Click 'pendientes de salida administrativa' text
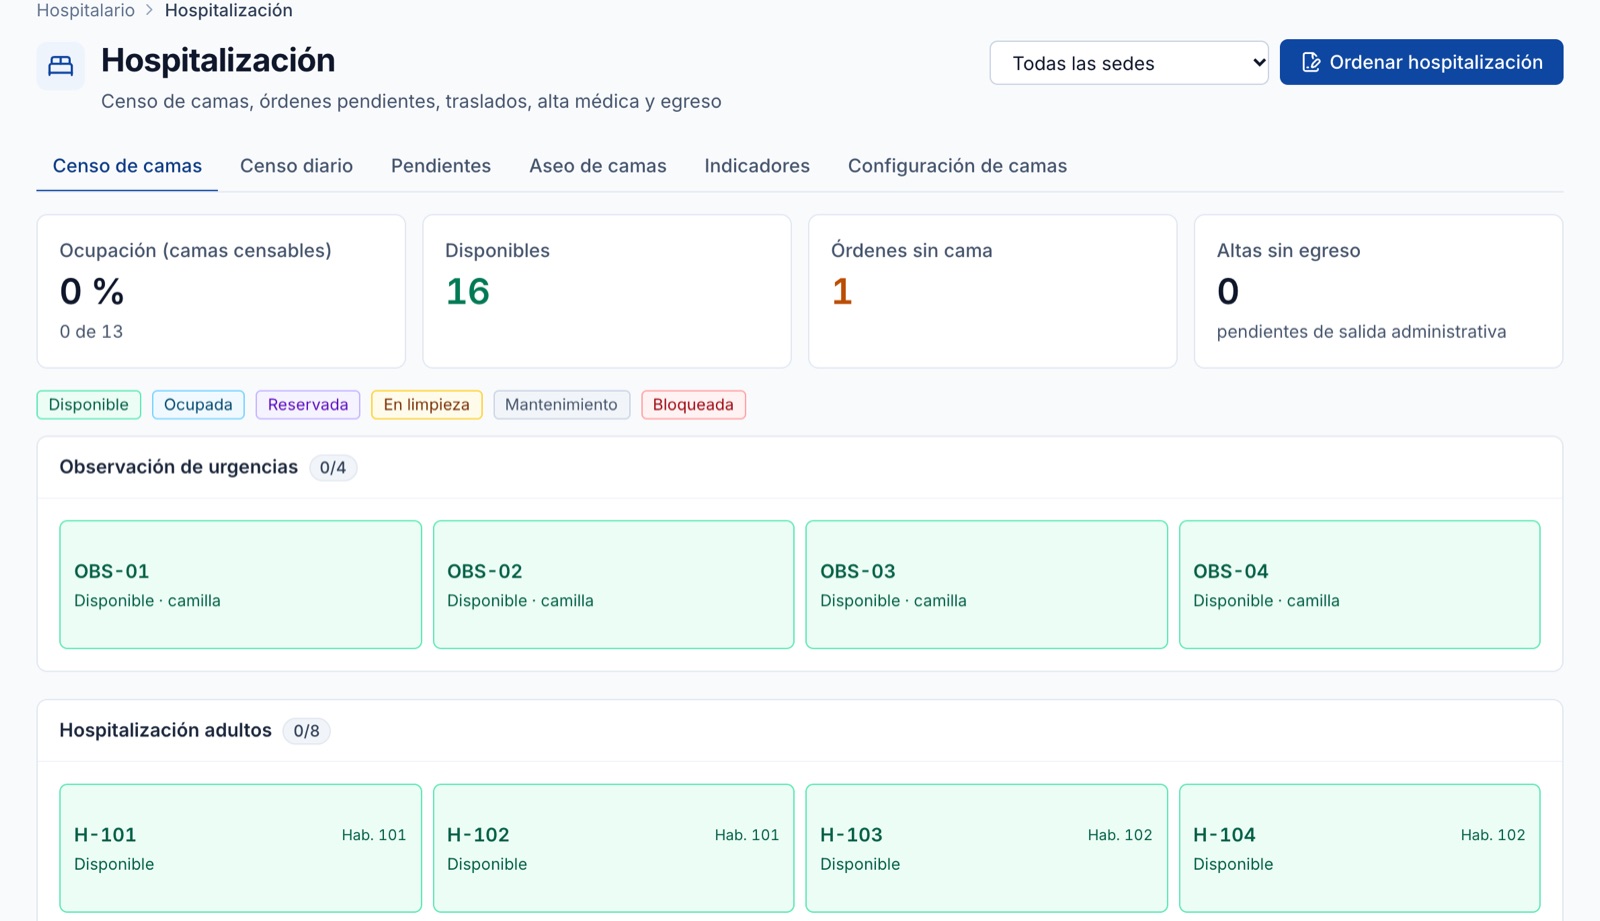This screenshot has width=1600, height=921. (x=1361, y=332)
